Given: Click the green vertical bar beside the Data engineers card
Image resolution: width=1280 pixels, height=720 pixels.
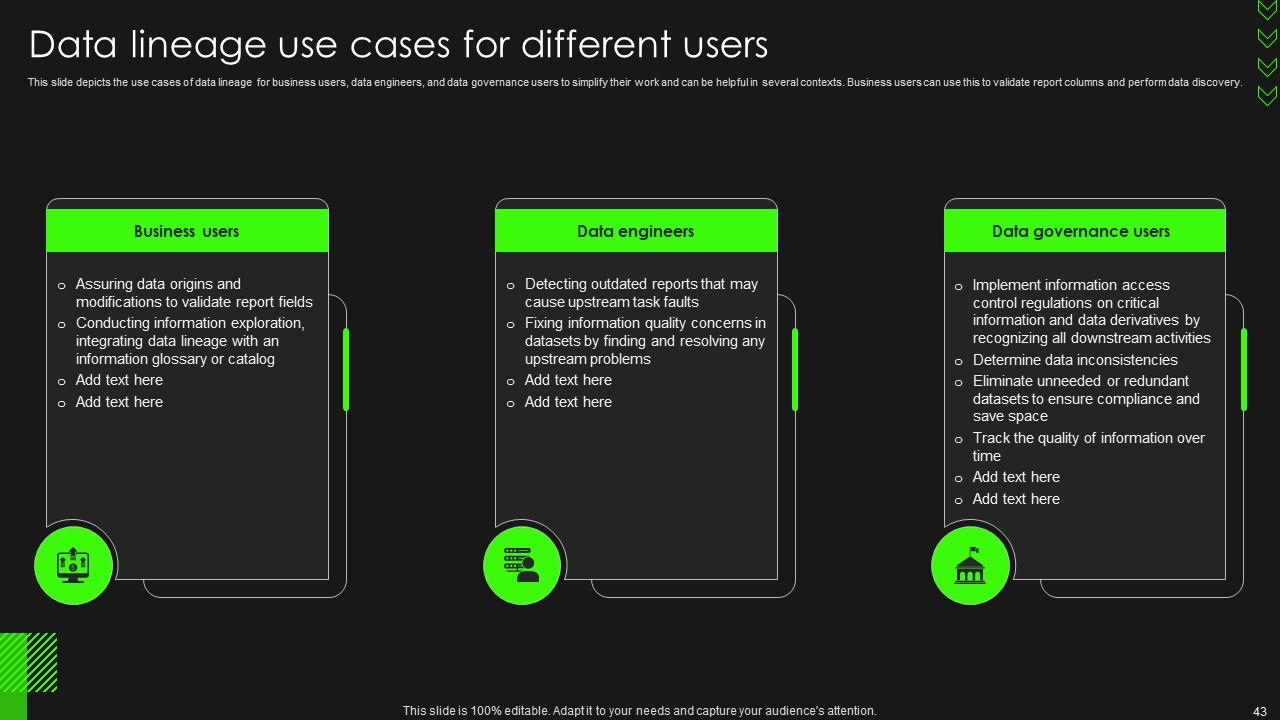Looking at the screenshot, I should (795, 369).
